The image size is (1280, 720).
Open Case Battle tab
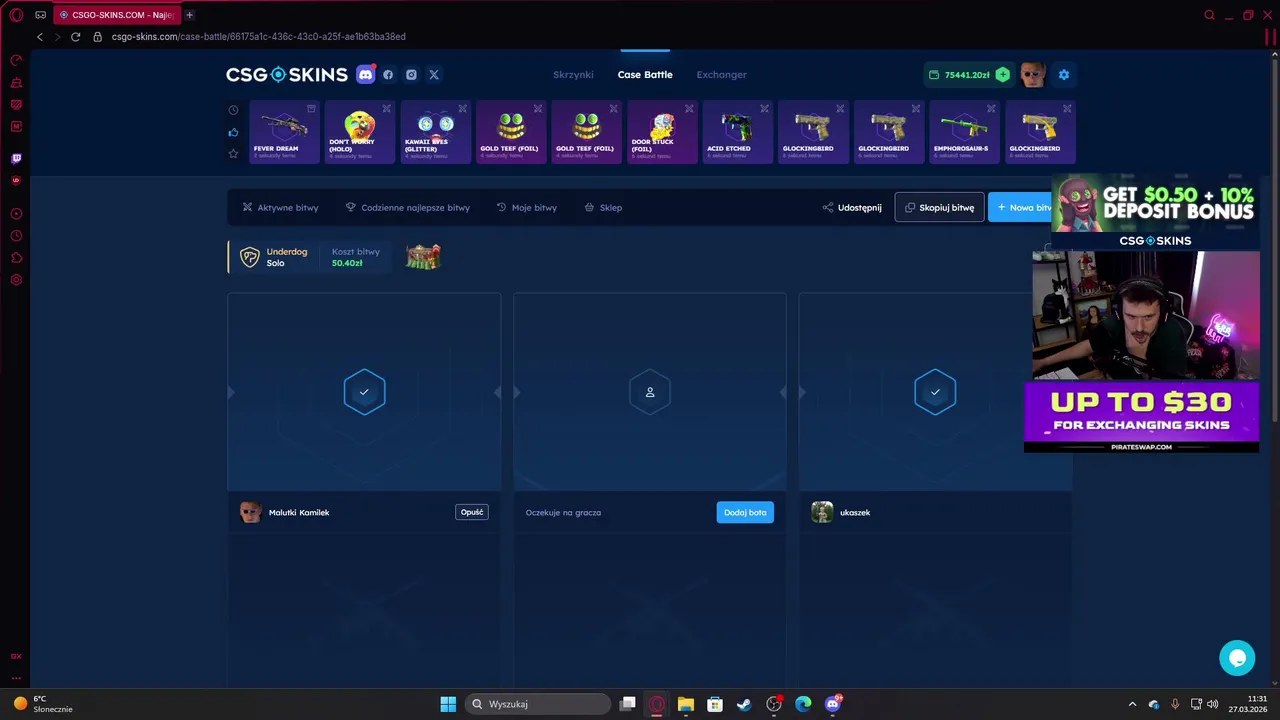(645, 74)
